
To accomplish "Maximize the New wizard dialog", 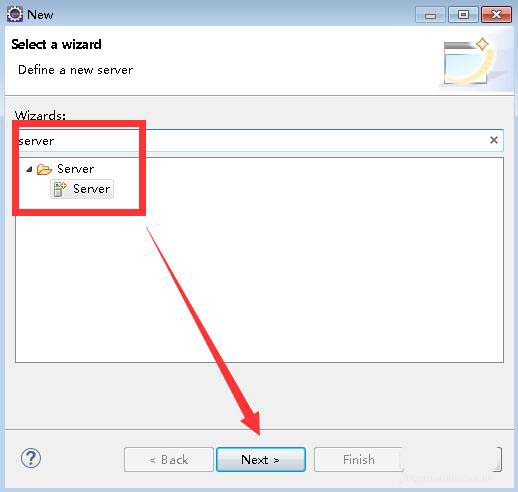I will pos(463,15).
